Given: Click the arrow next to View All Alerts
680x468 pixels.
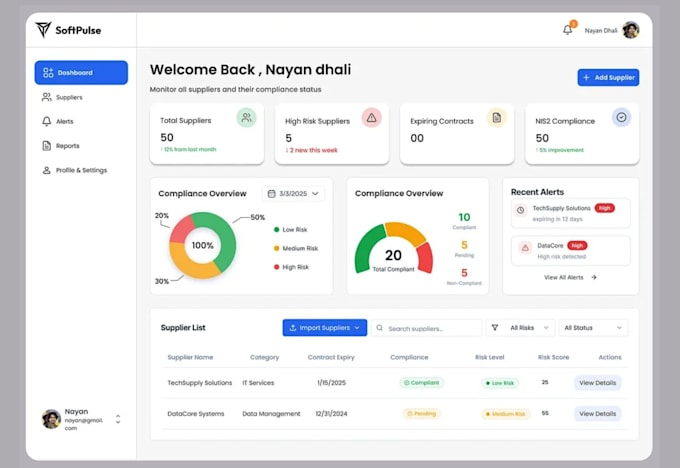Looking at the screenshot, I should (594, 277).
